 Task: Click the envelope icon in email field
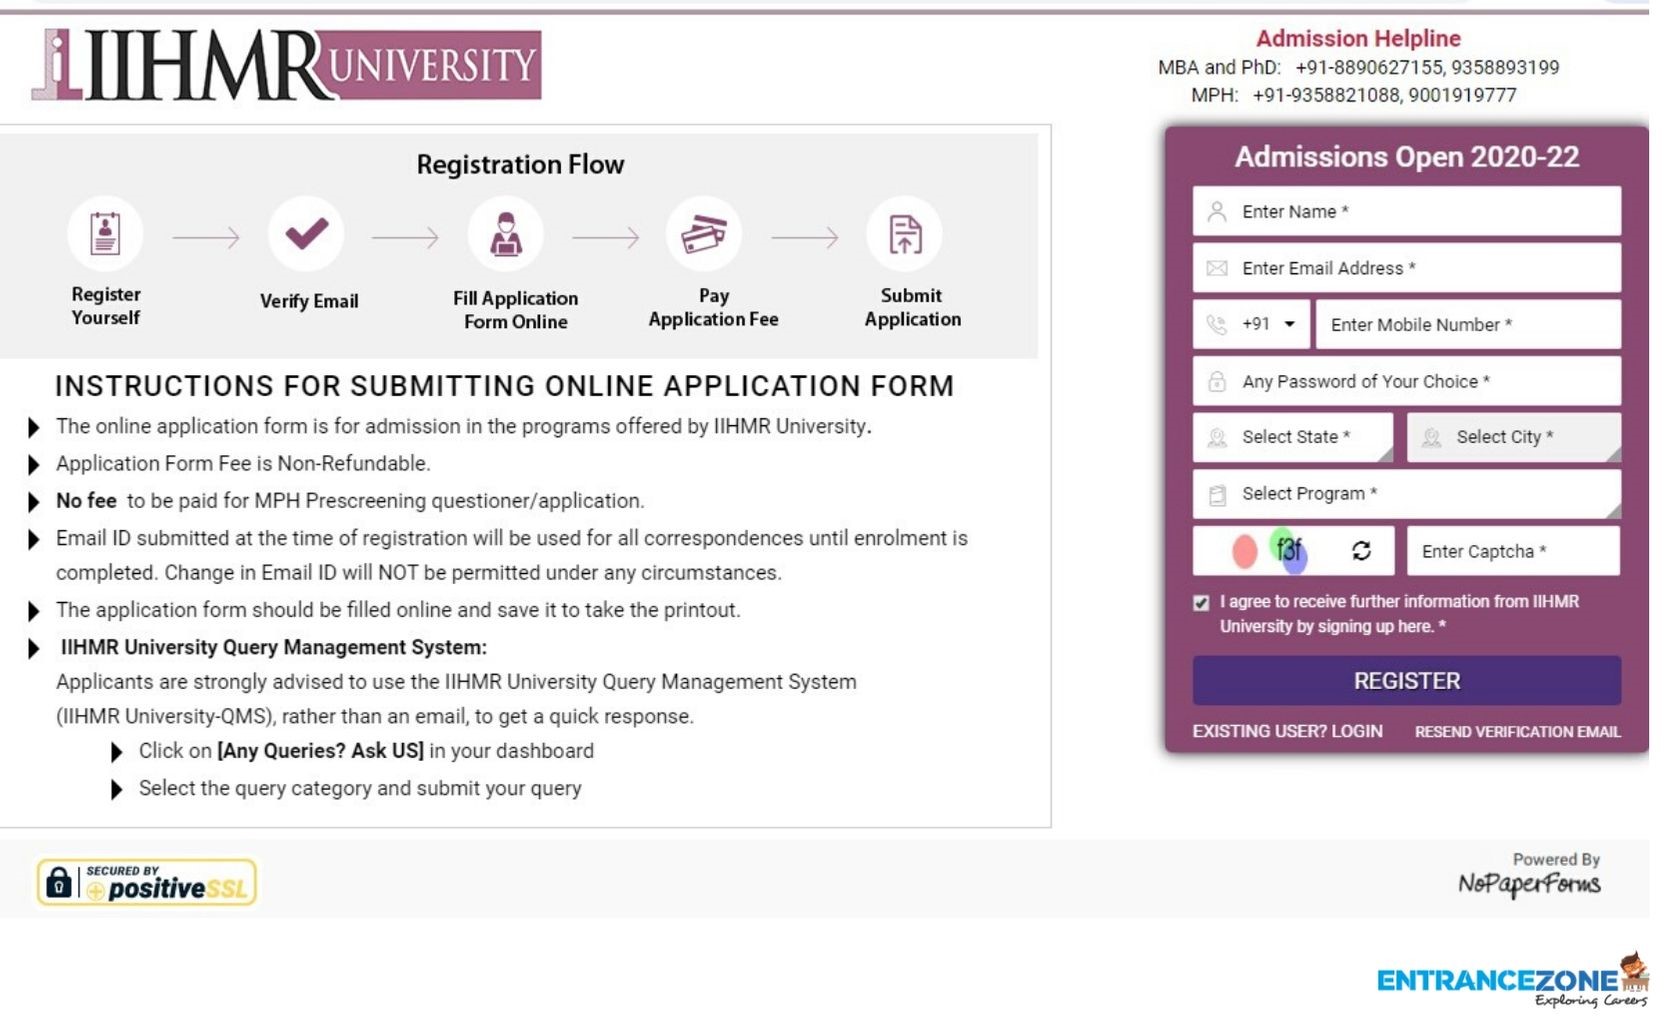click(x=1217, y=268)
